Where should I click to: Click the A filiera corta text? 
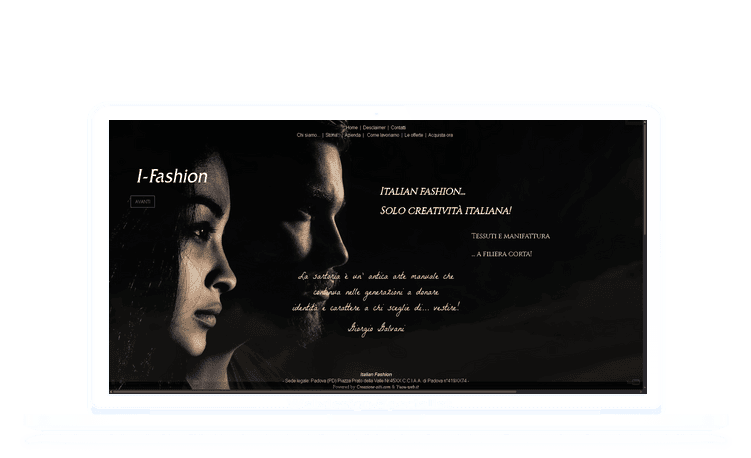504,254
